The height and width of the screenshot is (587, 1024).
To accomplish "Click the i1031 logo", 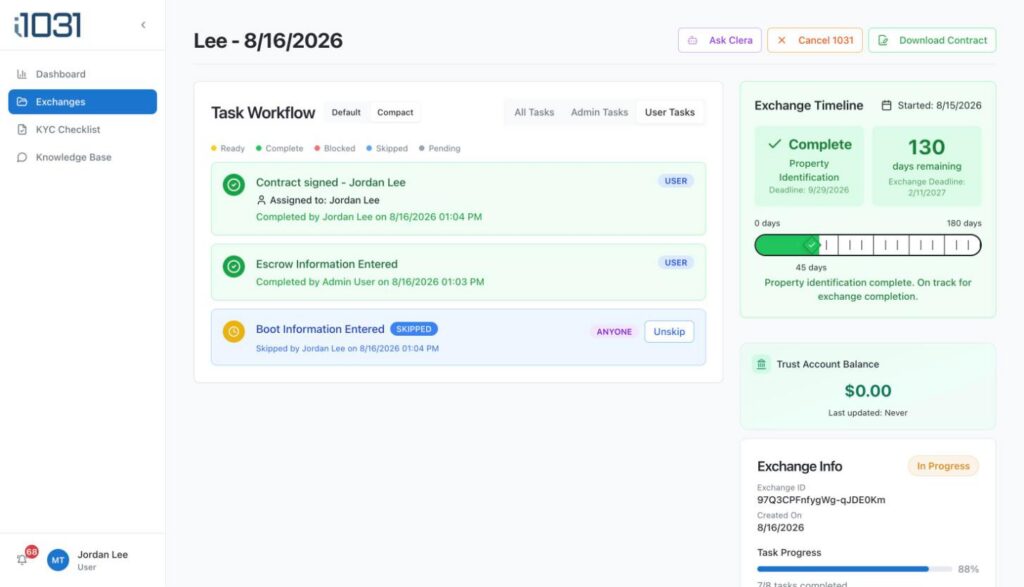I will point(48,25).
